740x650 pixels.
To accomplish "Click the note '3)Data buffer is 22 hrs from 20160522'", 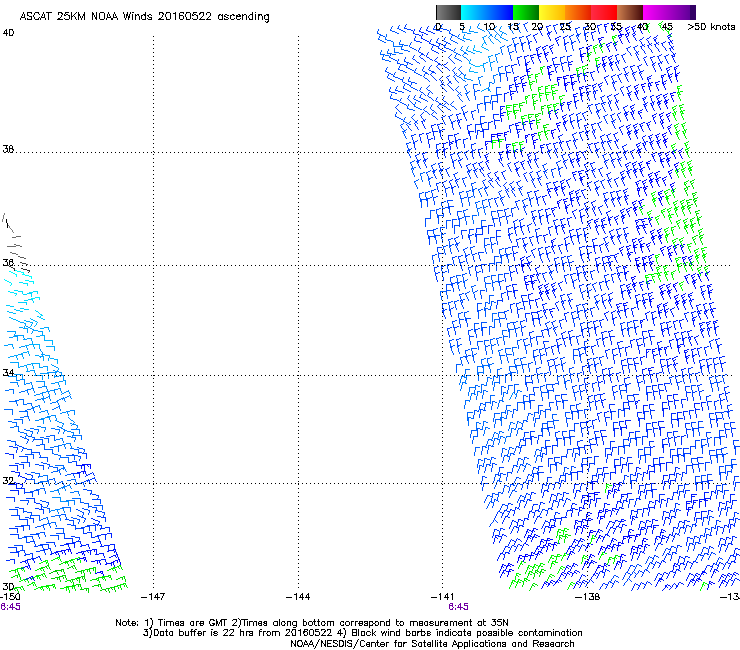I will (237, 633).
